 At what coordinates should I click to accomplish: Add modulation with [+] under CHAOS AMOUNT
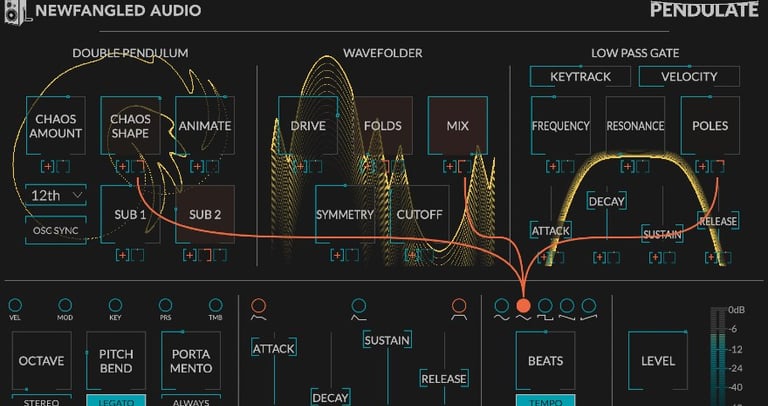(48, 167)
